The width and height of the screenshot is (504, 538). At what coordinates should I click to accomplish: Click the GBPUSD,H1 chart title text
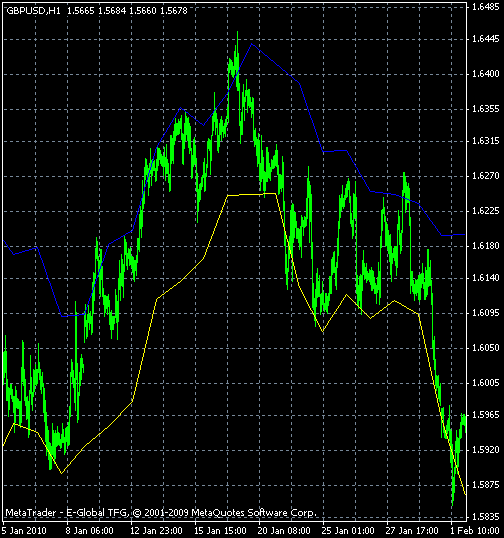click(x=33, y=11)
